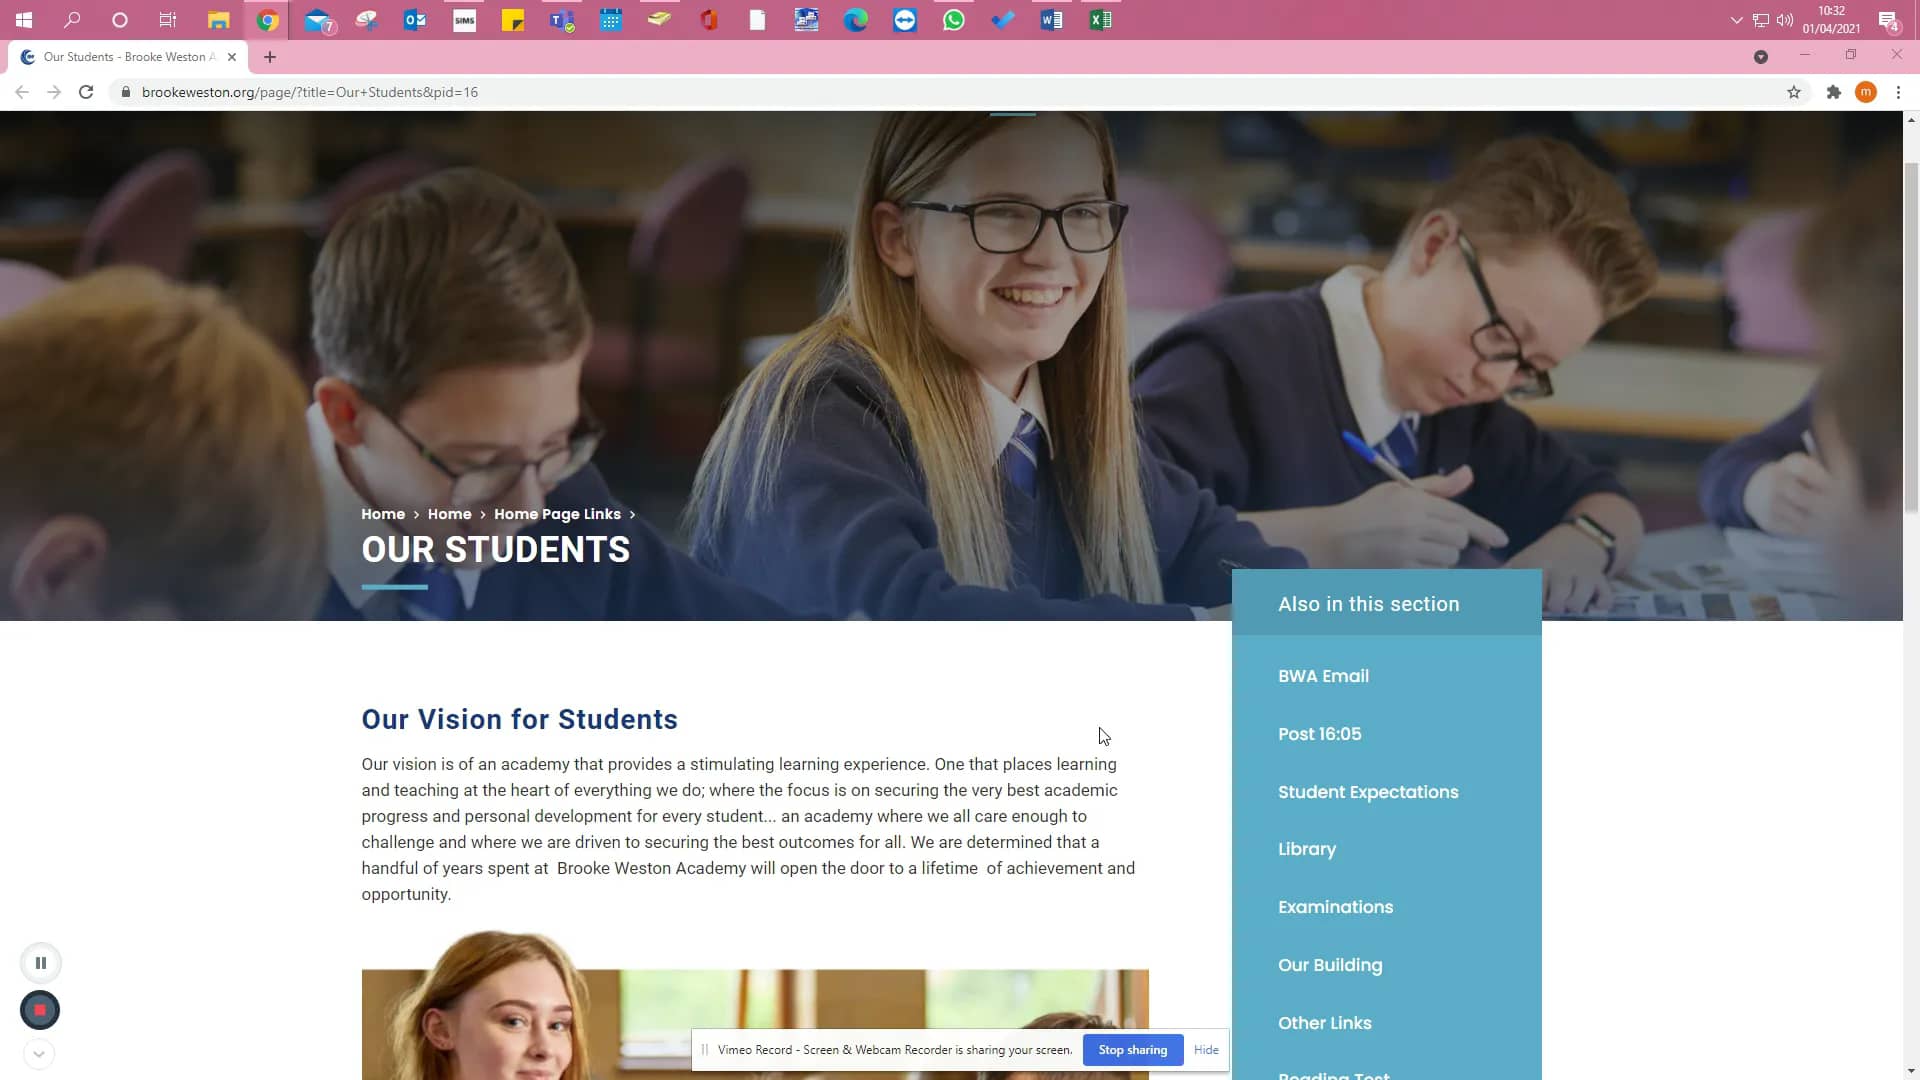Toggle the recording indicator button

click(x=38, y=1010)
